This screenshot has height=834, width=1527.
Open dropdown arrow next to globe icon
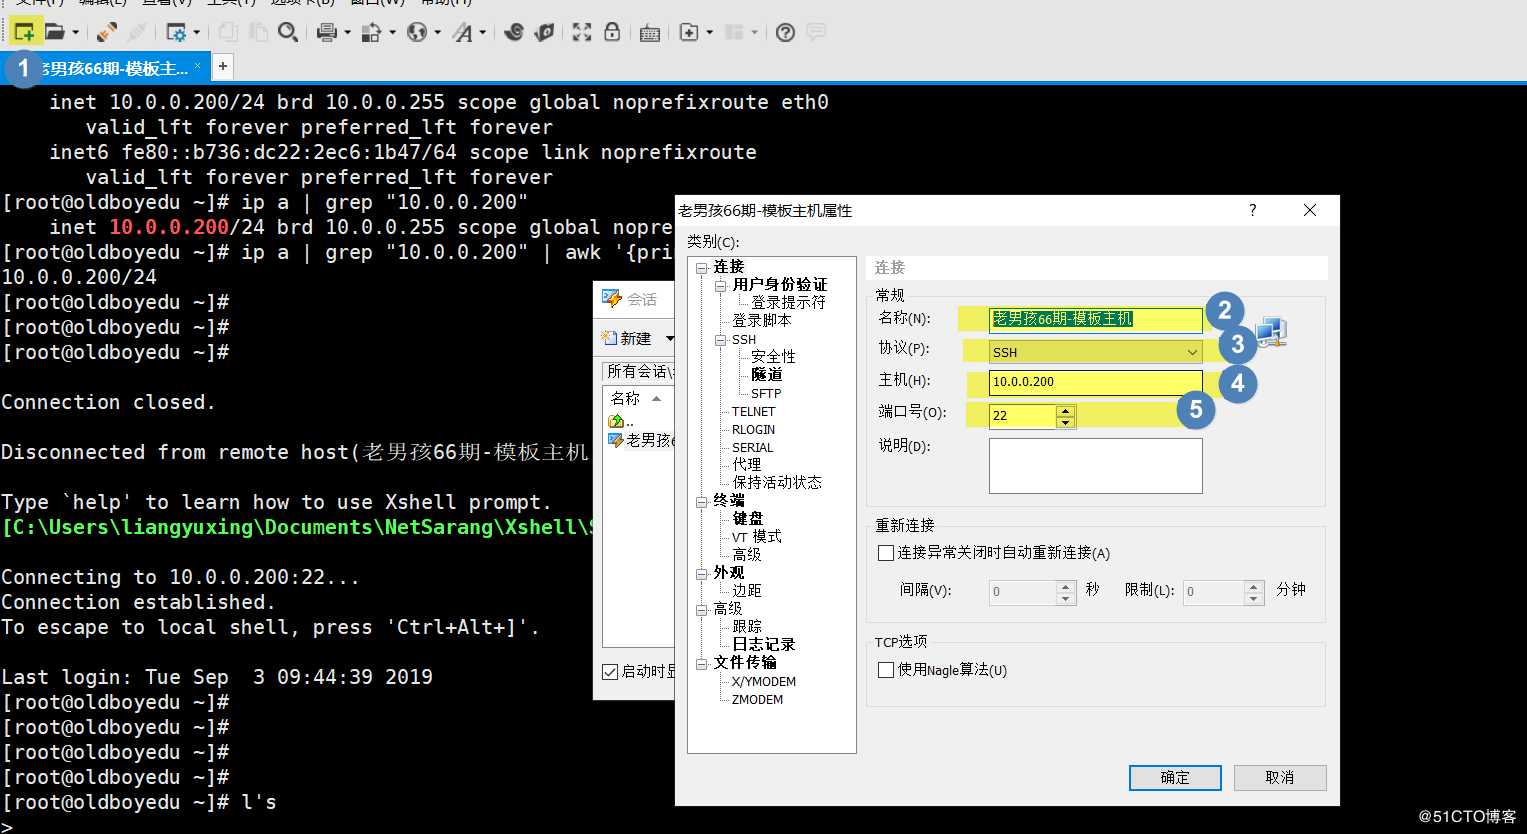[437, 33]
